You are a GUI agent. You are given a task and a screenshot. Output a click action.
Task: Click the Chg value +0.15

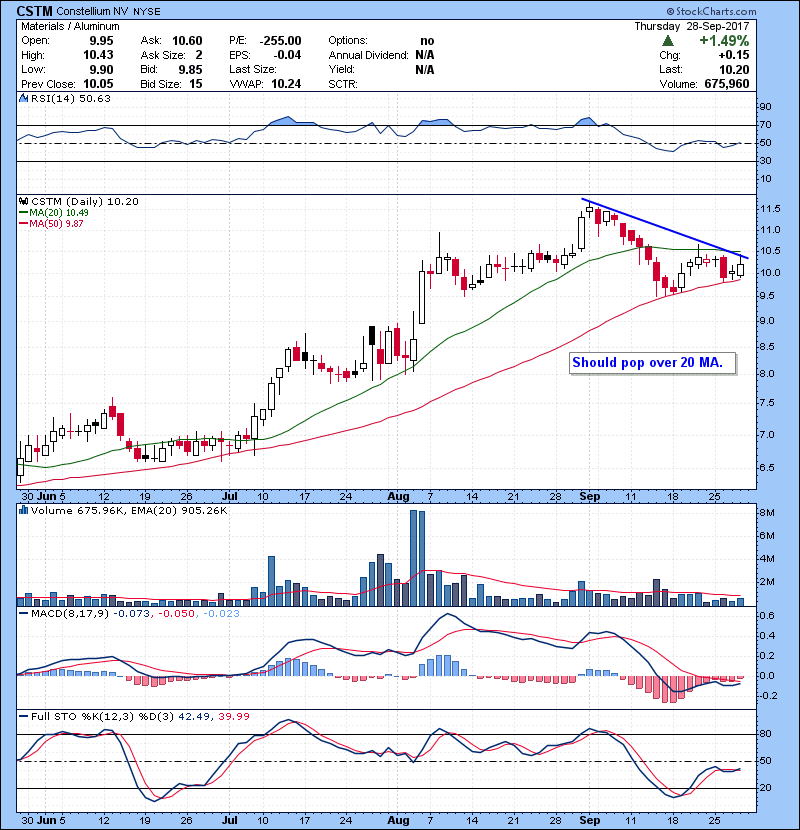click(734, 55)
